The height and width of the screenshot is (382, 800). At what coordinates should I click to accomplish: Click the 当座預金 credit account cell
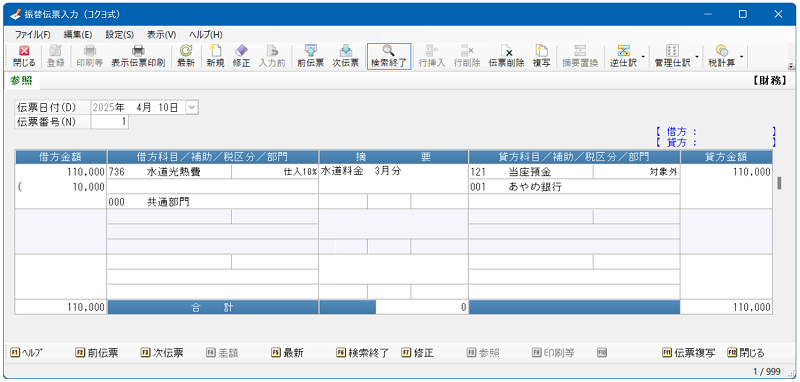point(531,172)
